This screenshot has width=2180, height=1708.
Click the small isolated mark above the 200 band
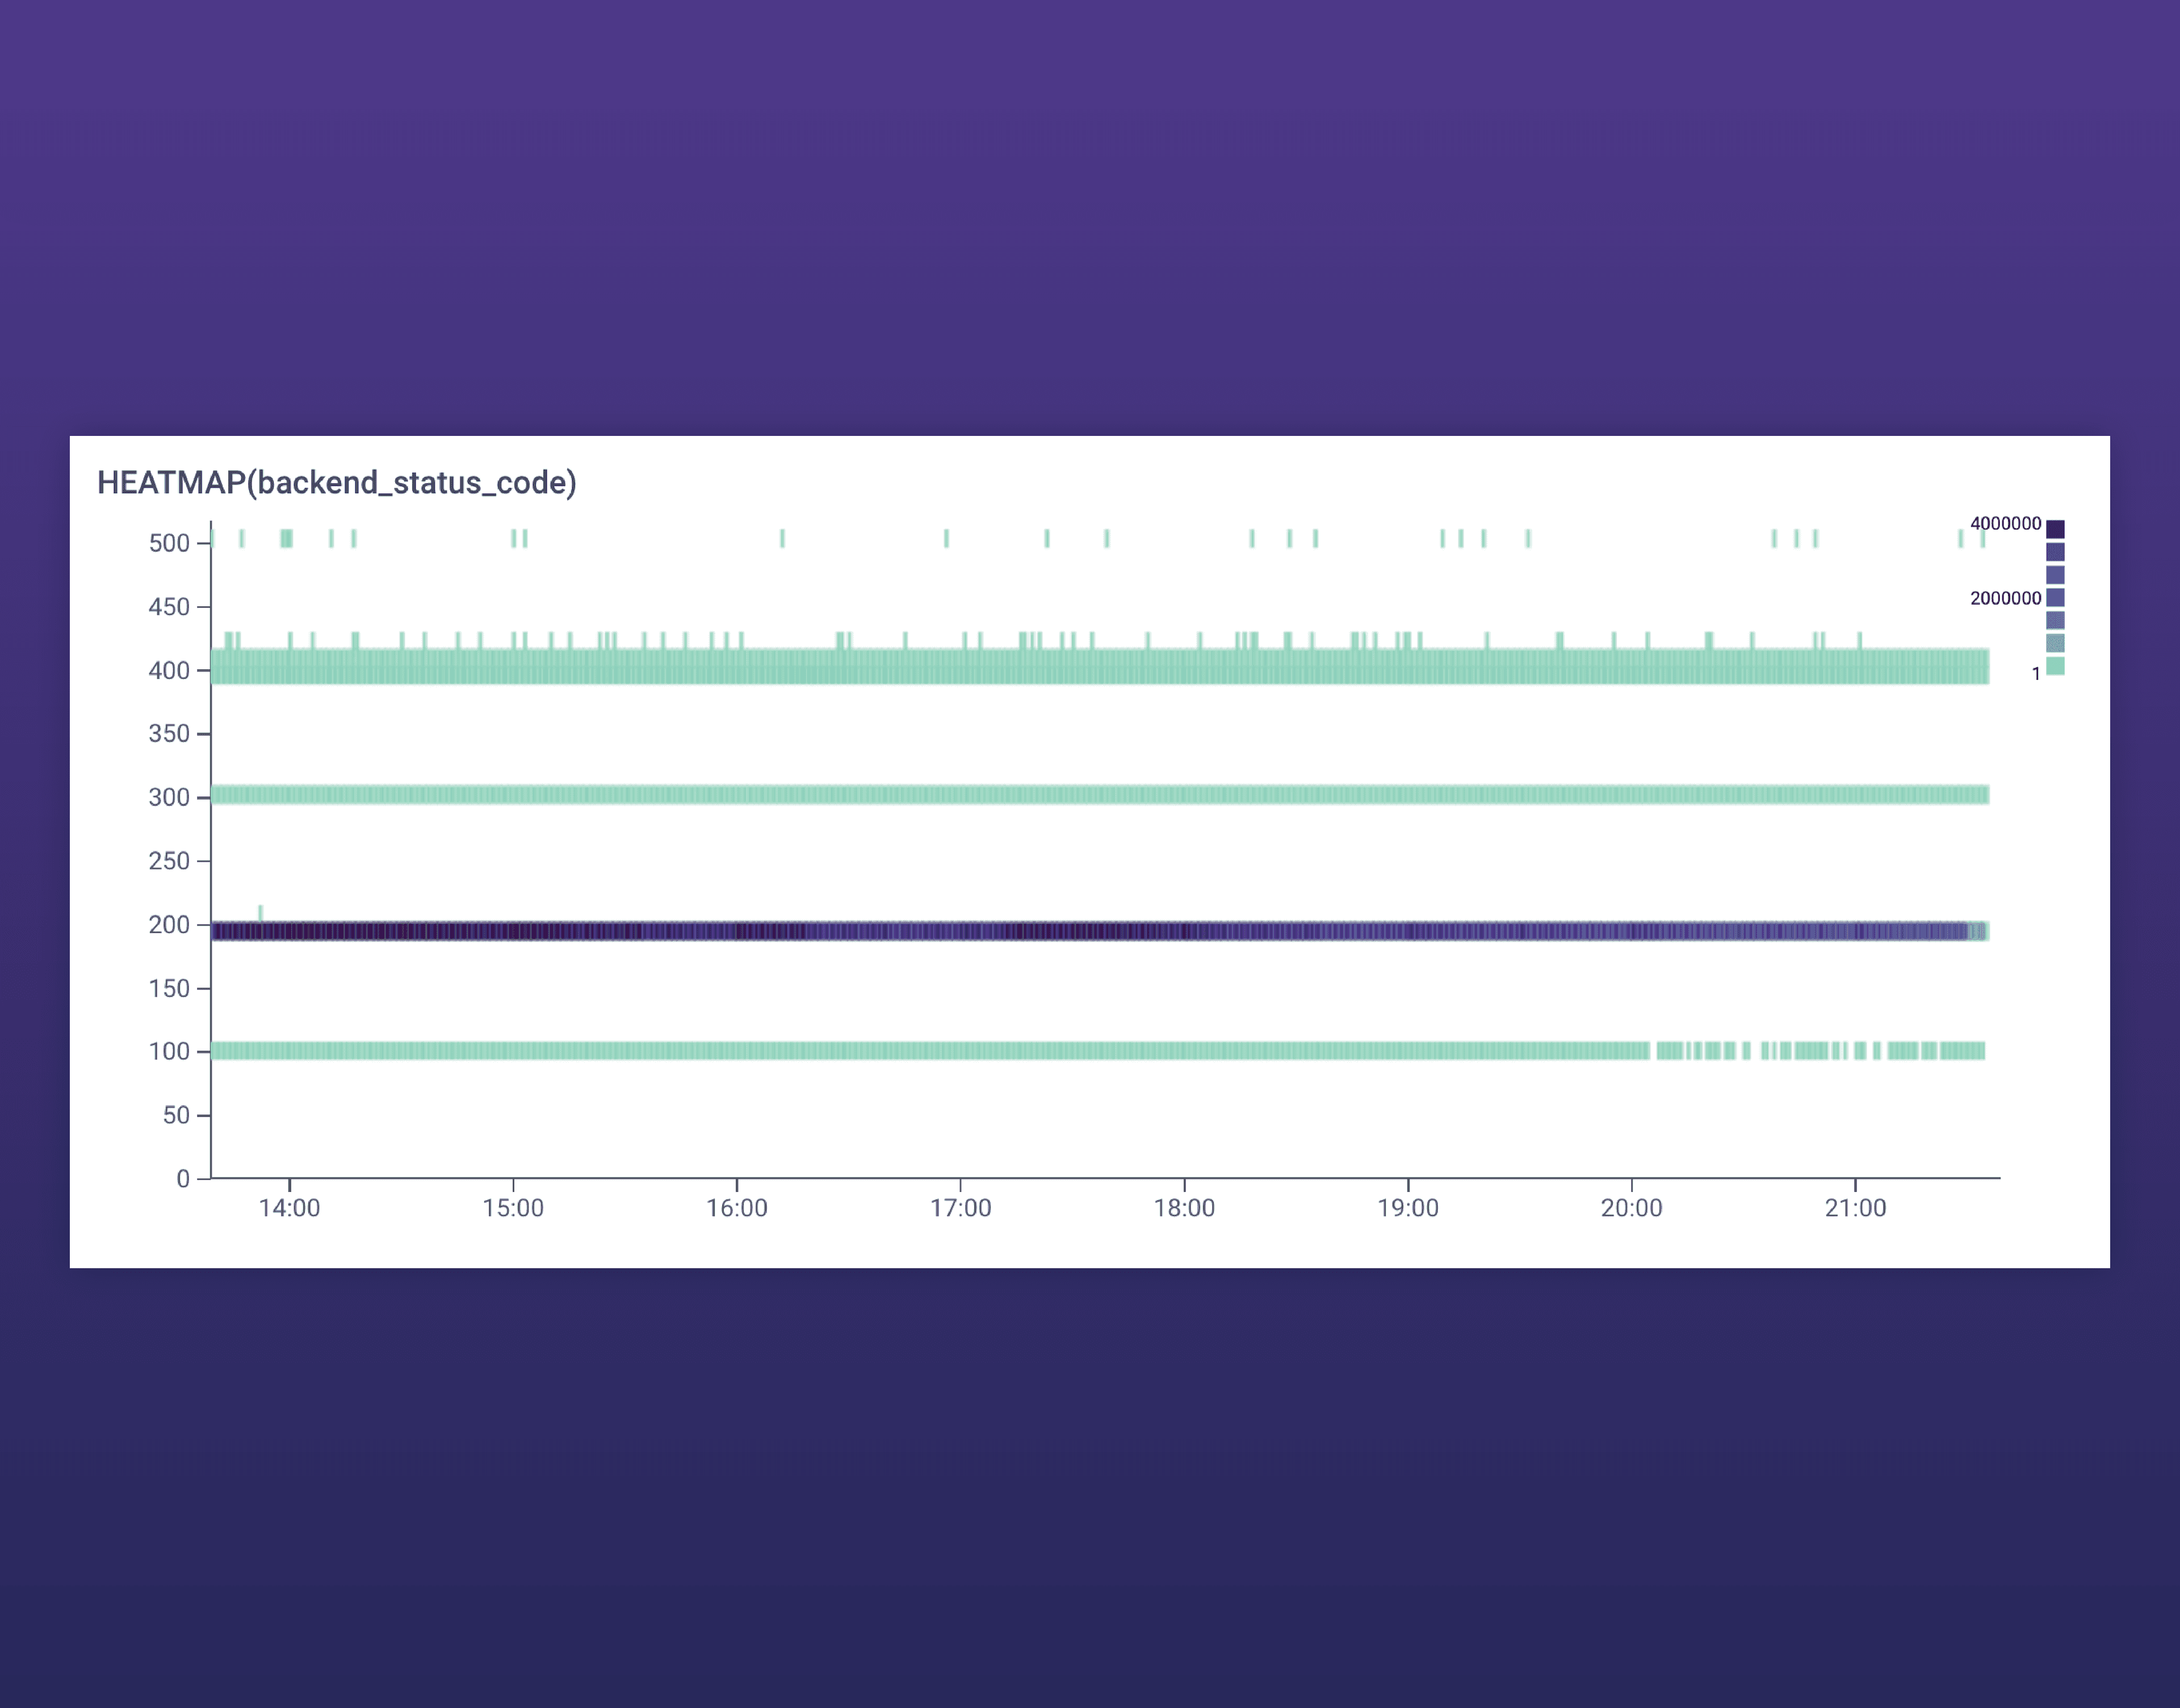pyautogui.click(x=261, y=912)
